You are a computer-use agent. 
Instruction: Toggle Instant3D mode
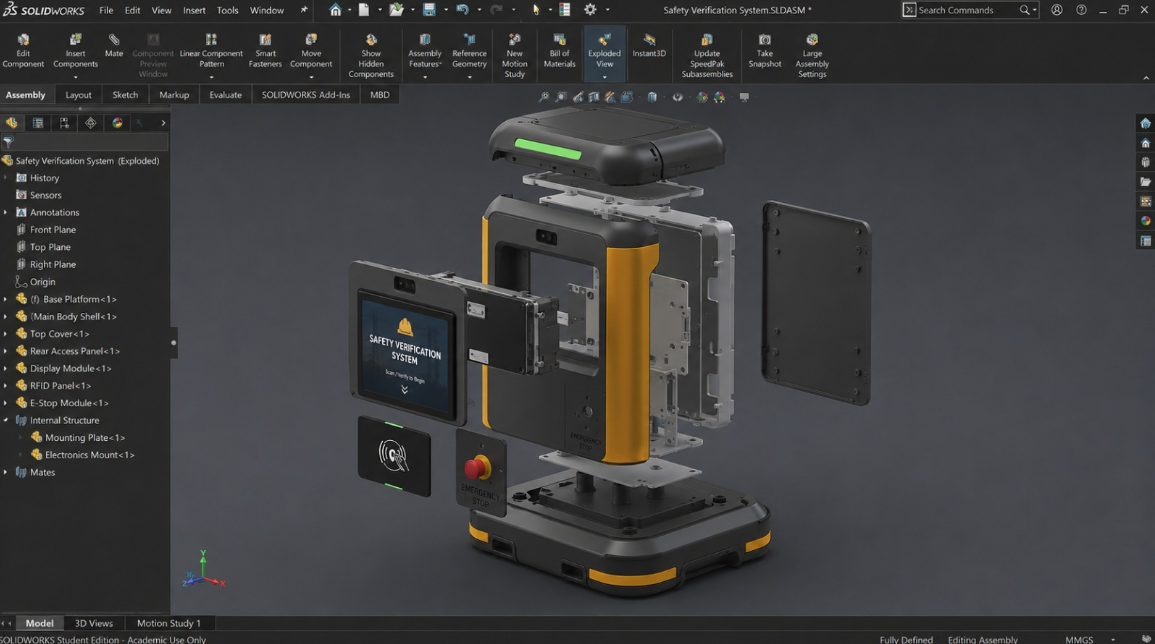[x=649, y=46]
